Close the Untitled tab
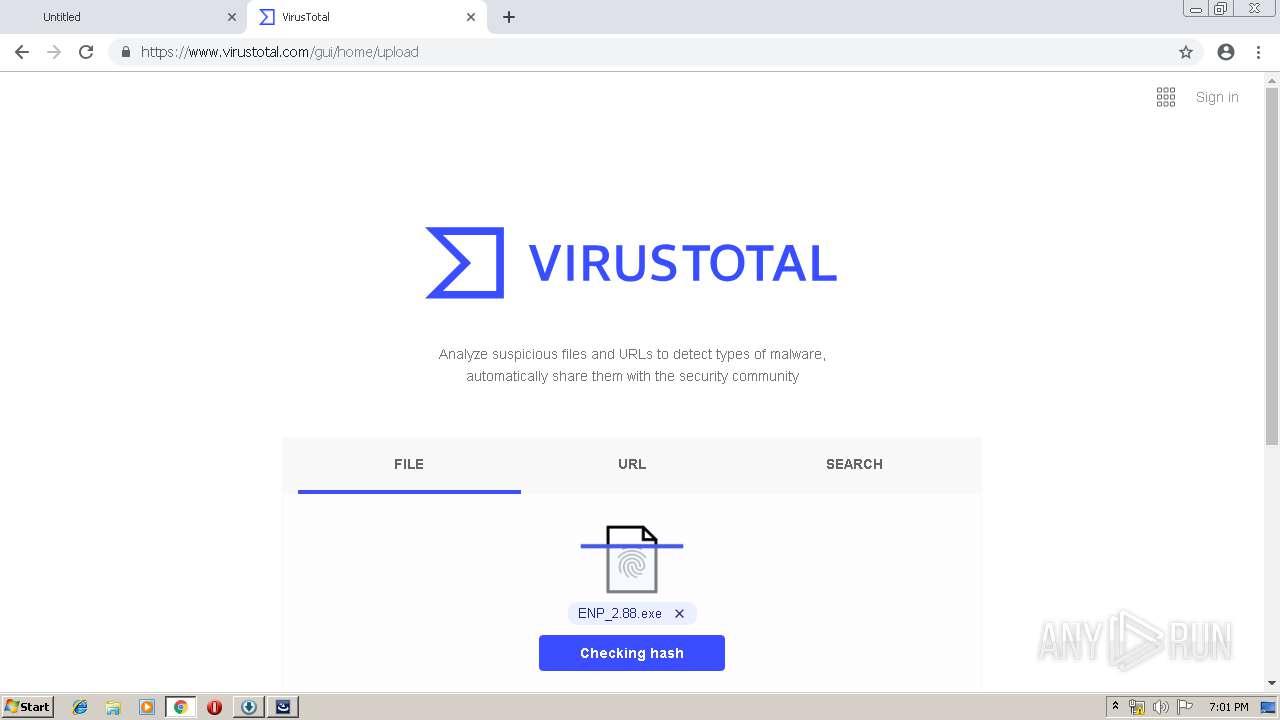Screen dimensions: 1280x720 (x=232, y=17)
